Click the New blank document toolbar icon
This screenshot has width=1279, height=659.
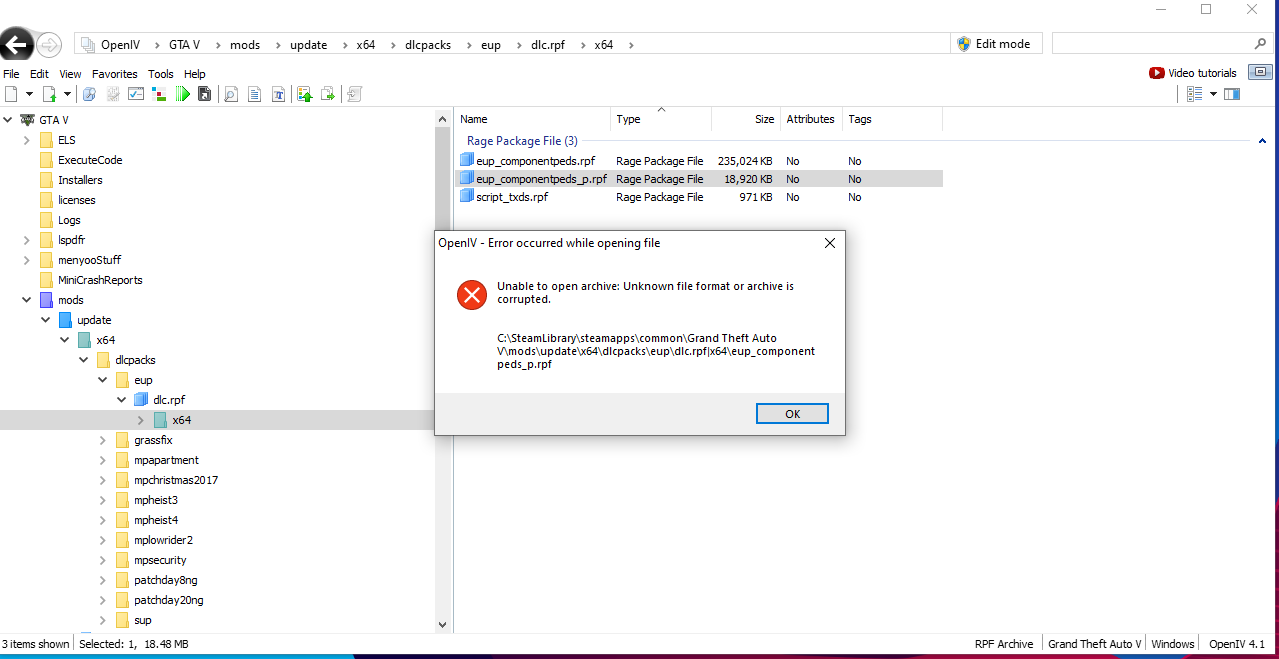click(11, 94)
